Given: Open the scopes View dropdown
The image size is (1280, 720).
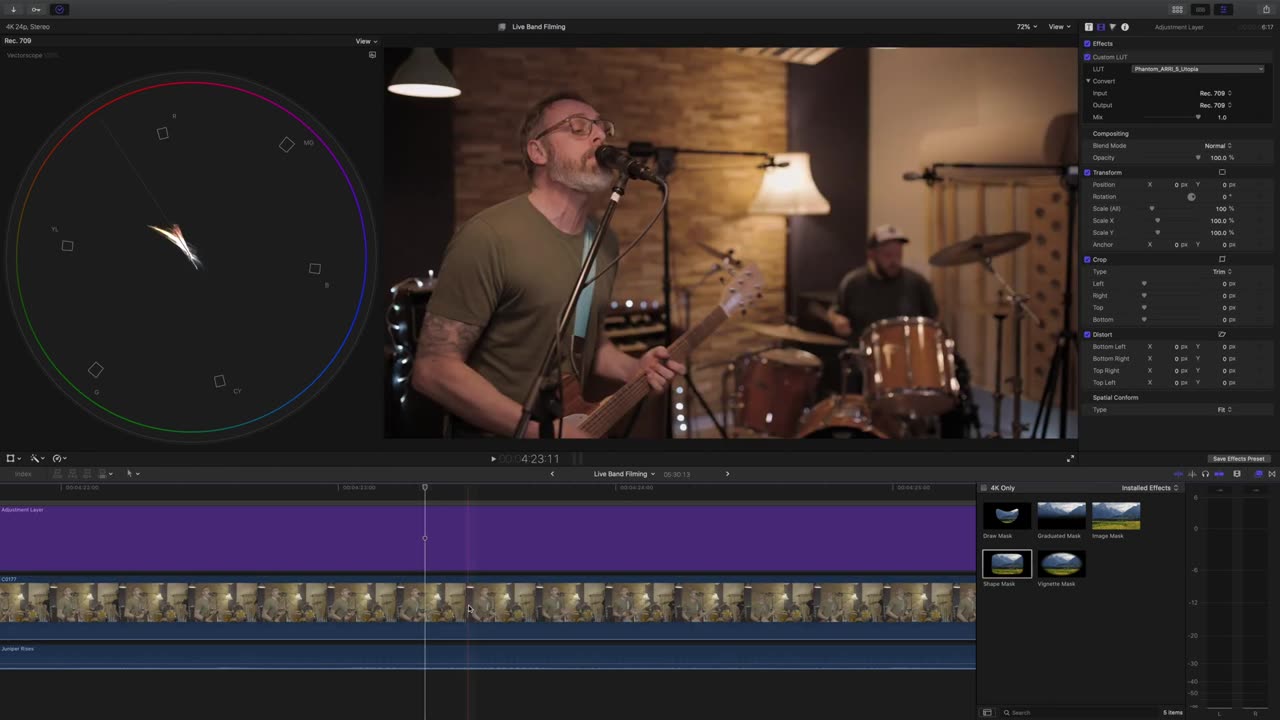Looking at the screenshot, I should click(x=366, y=41).
